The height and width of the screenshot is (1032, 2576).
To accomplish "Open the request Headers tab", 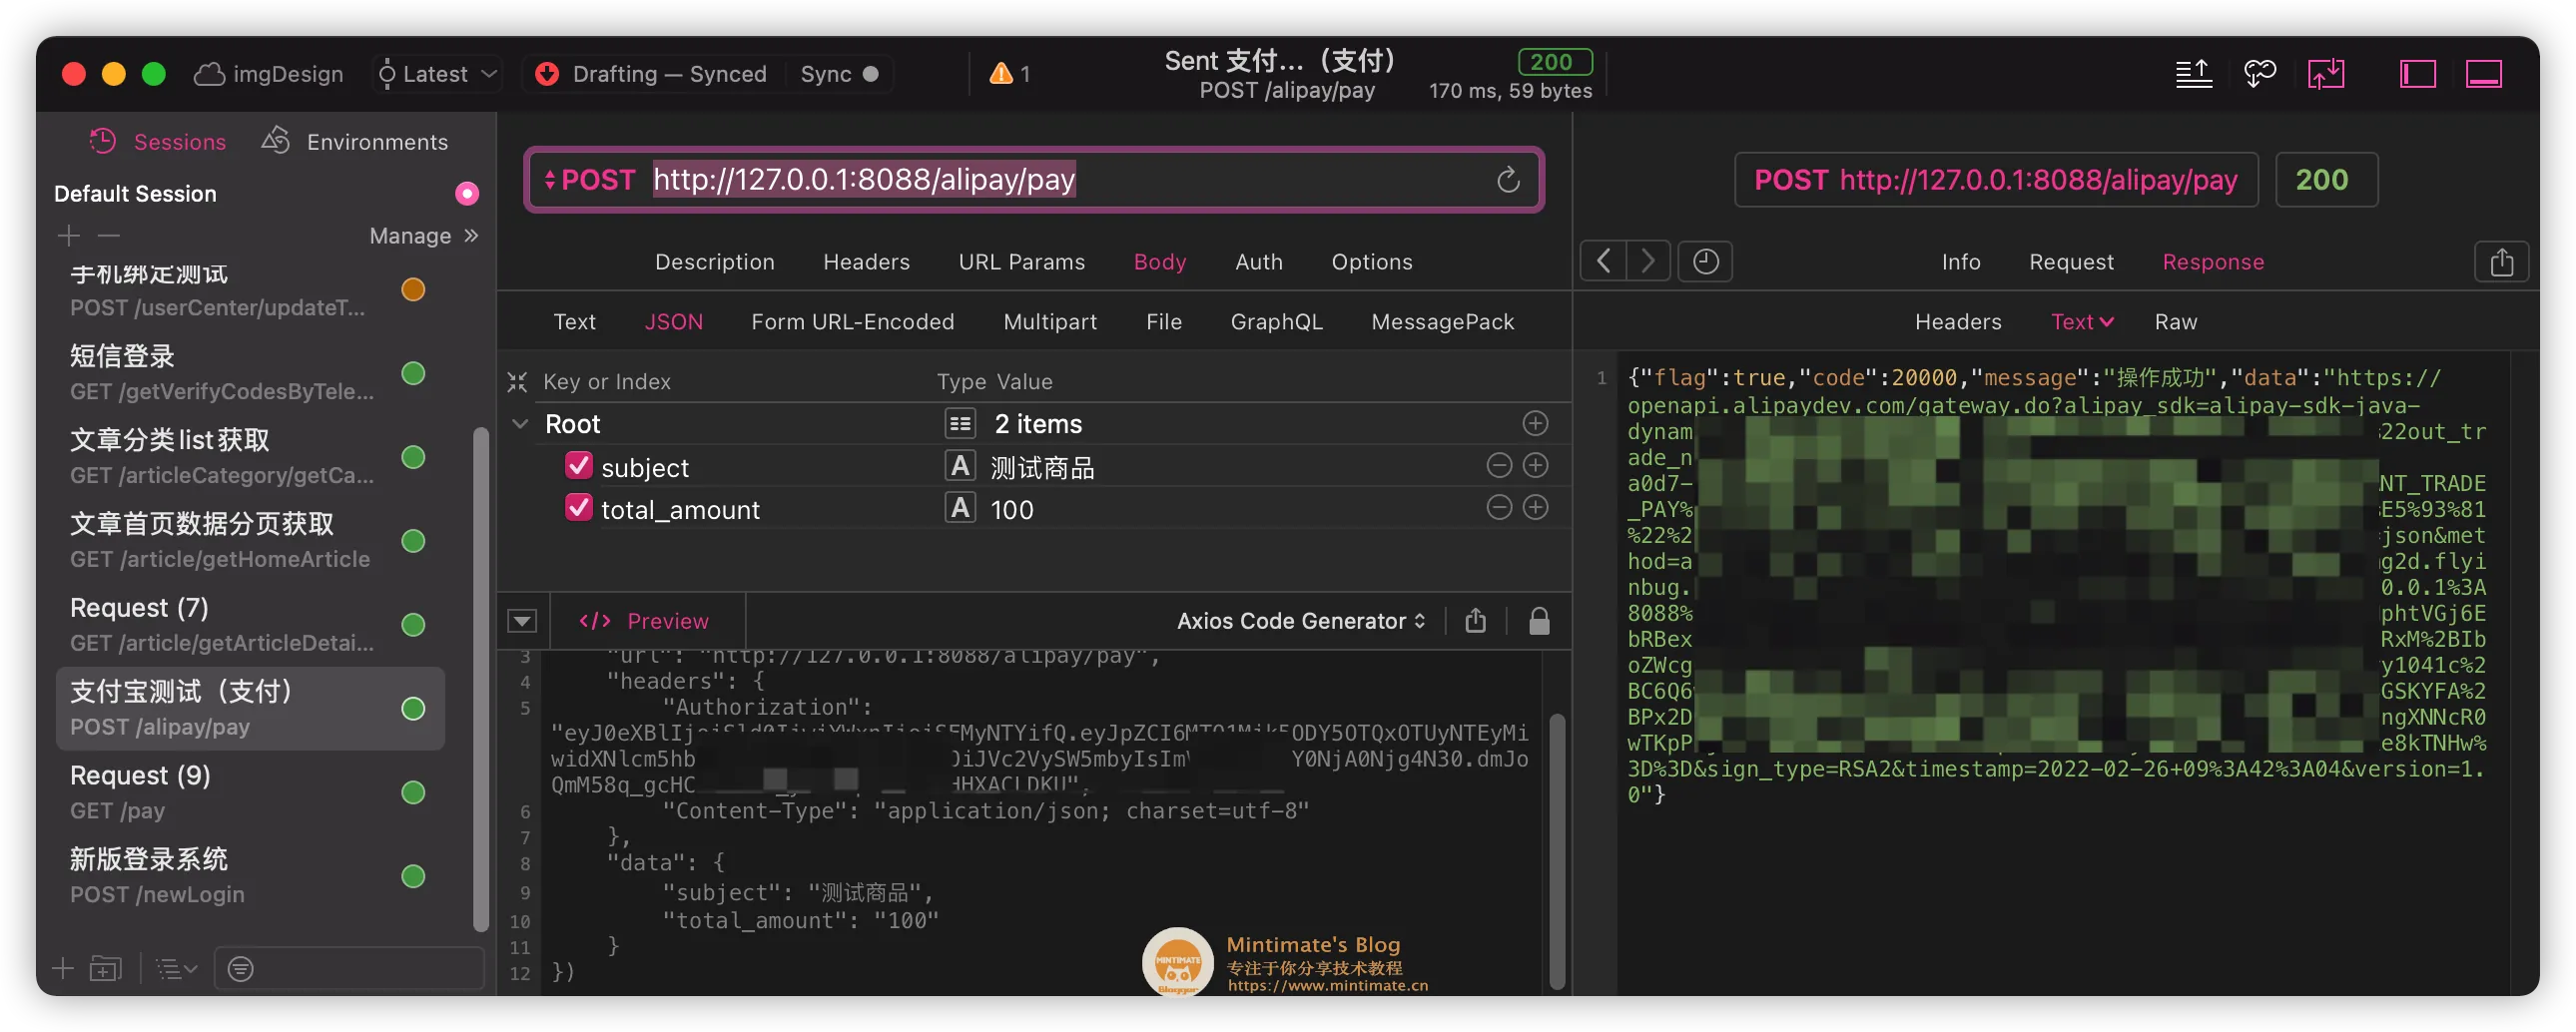I will click(x=866, y=262).
